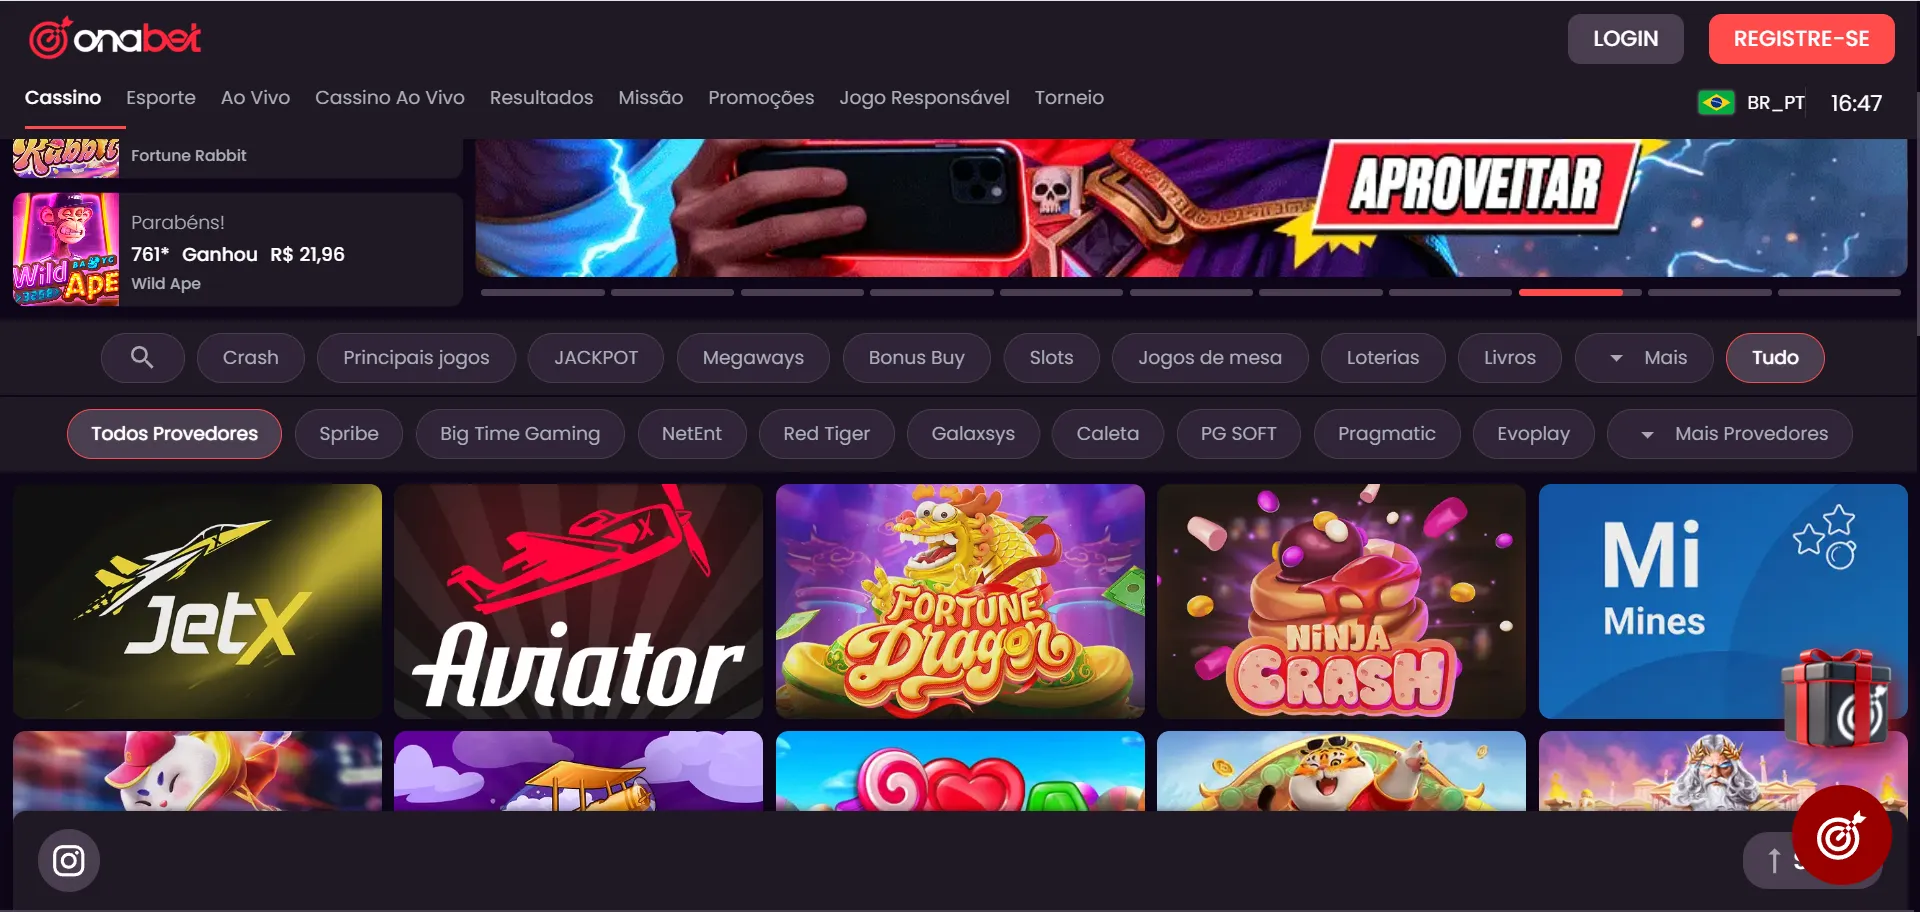Open the Wild Ape game thumbnail icon
The image size is (1920, 912).
pyautogui.click(x=66, y=249)
